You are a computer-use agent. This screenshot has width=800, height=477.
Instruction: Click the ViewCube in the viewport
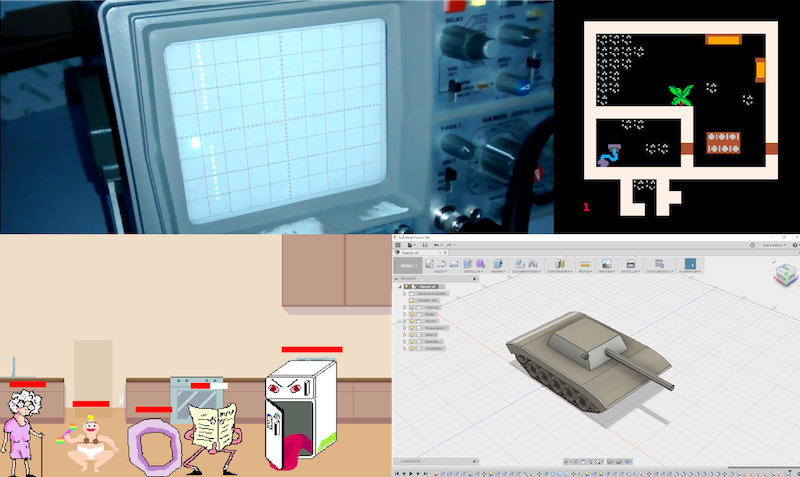pyautogui.click(x=786, y=274)
